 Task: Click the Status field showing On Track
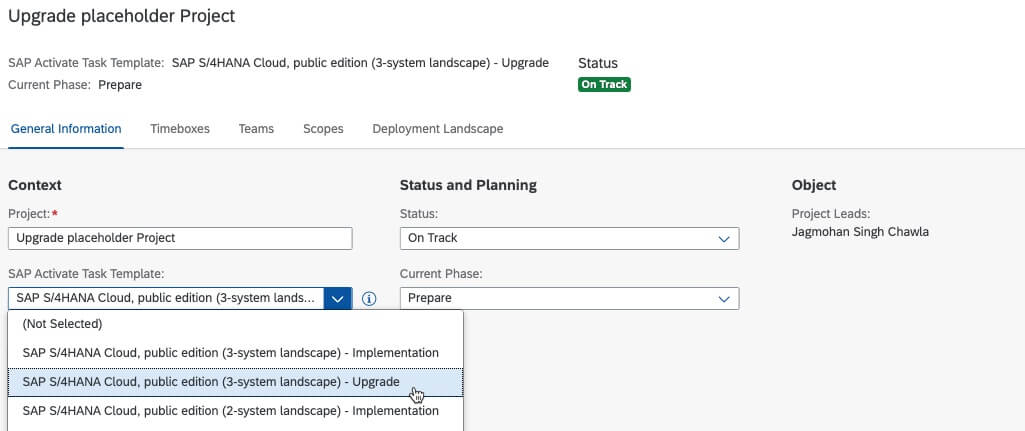(x=569, y=238)
